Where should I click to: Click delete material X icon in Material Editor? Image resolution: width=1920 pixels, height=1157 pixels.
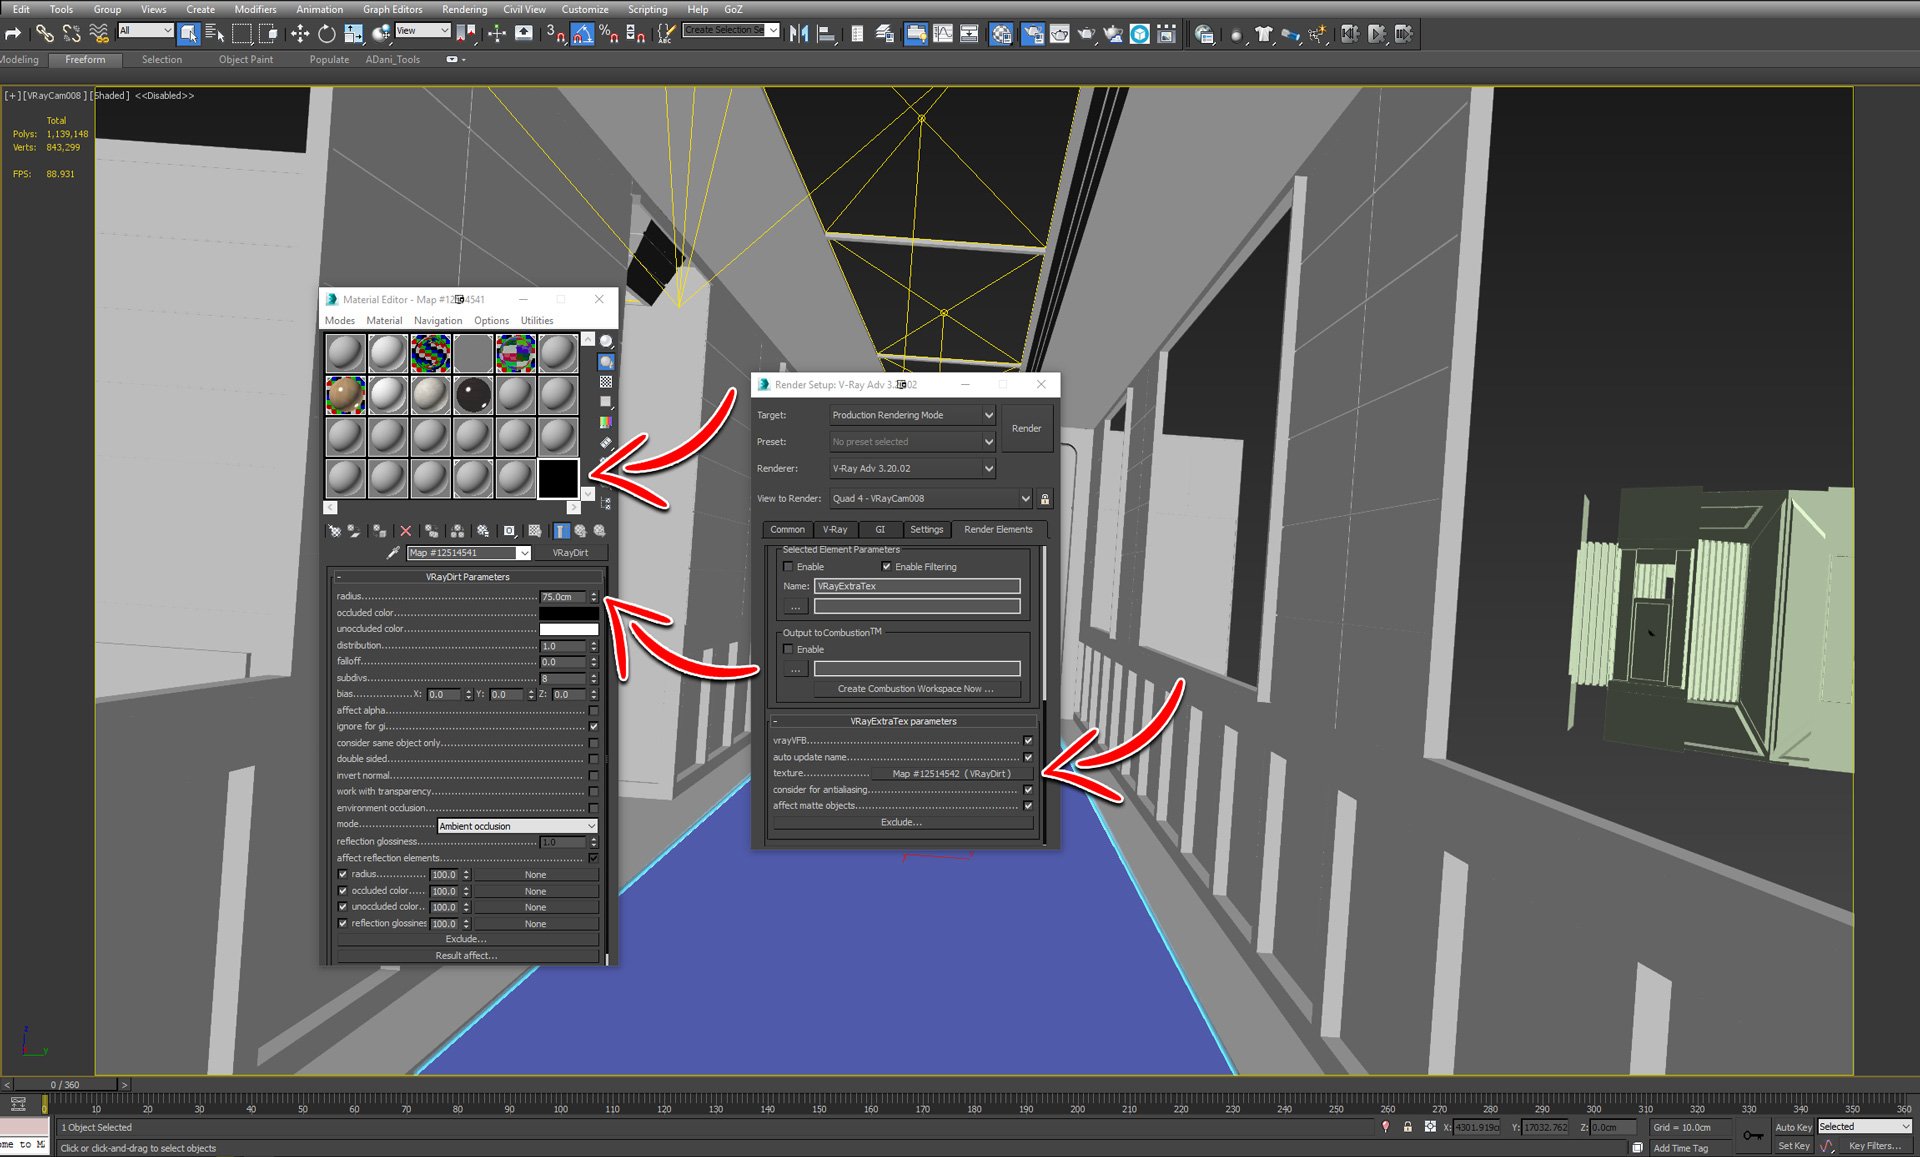pyautogui.click(x=405, y=531)
